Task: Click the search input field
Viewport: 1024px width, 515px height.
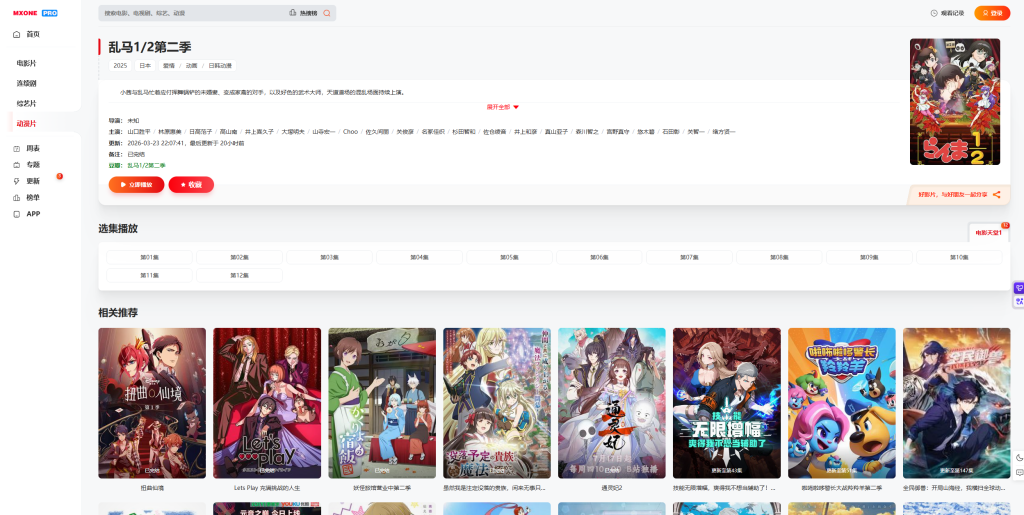Action: point(193,13)
